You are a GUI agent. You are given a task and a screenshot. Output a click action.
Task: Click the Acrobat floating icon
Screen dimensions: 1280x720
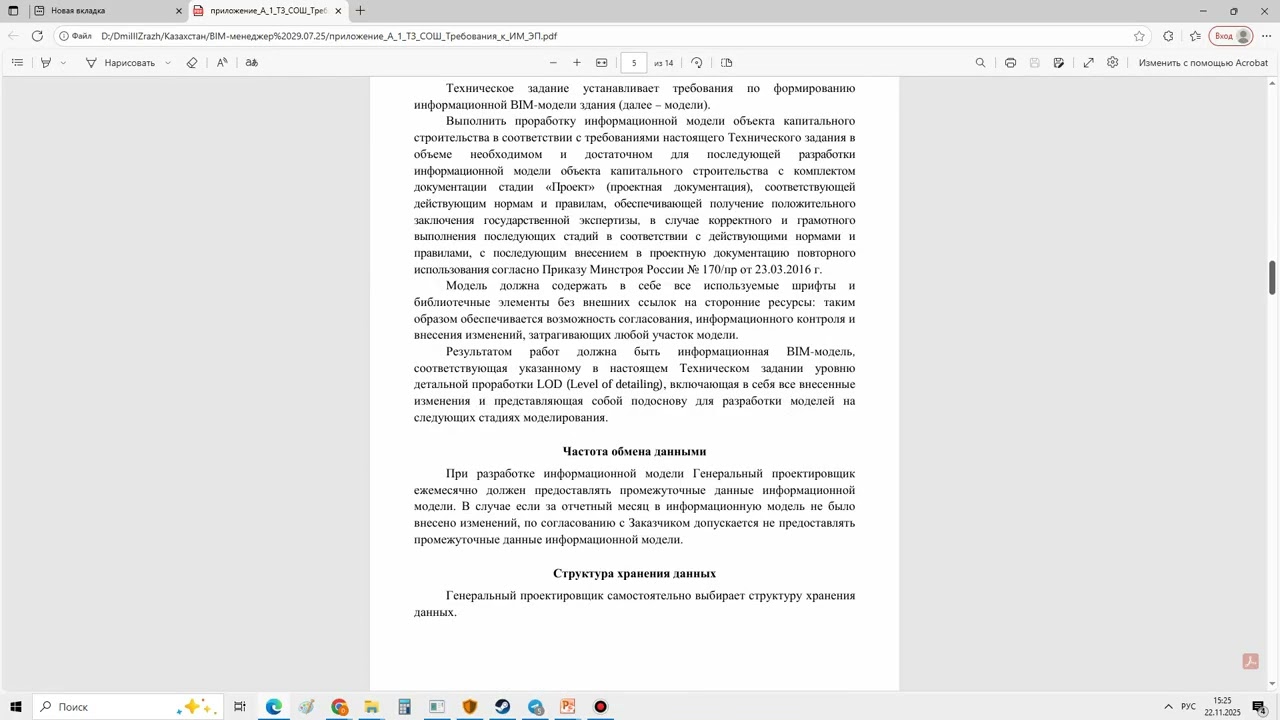point(1250,661)
